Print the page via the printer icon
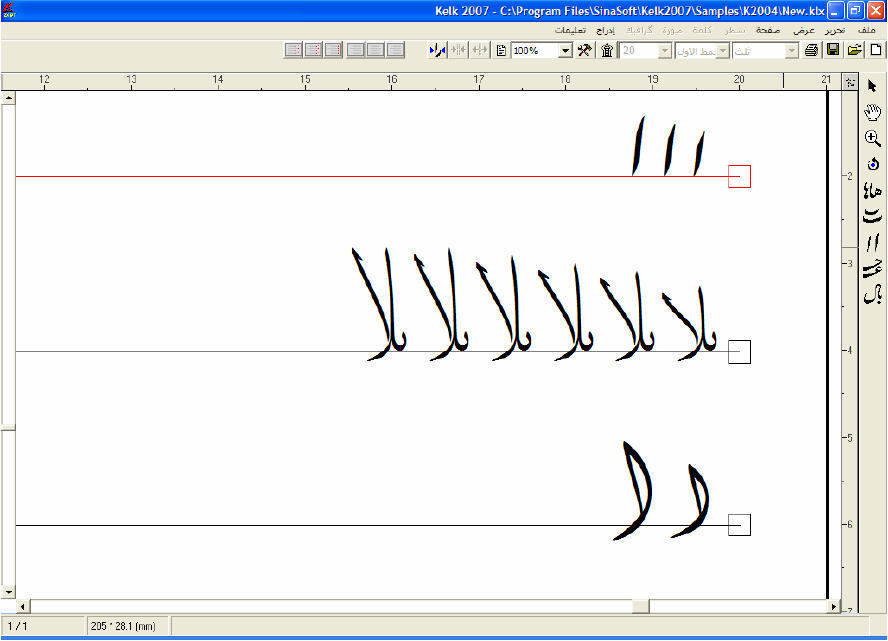The width and height of the screenshot is (888, 641). 809,50
